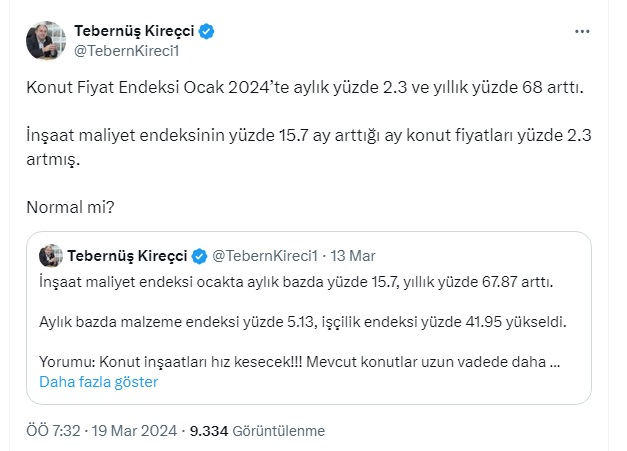Click the author name inside the quoted tweet

tap(128, 256)
